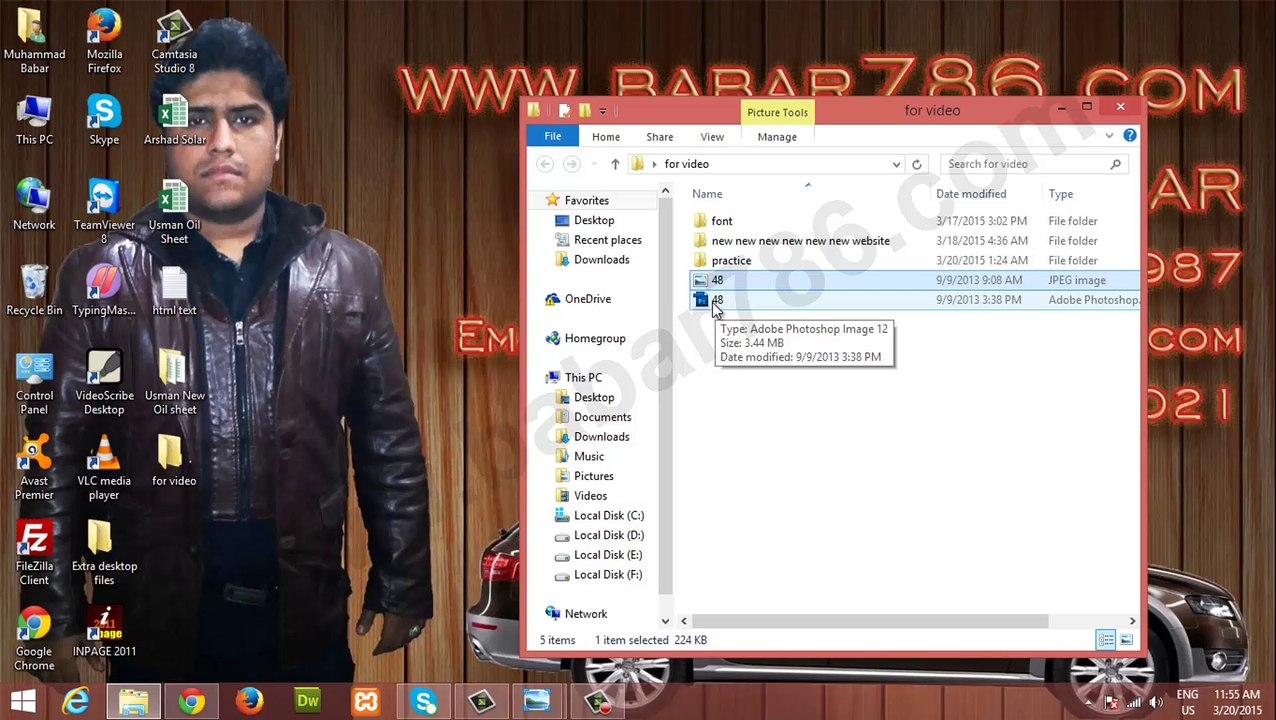
Task: Select the INPAGE 2011 desktop icon
Action: pyautogui.click(x=104, y=632)
